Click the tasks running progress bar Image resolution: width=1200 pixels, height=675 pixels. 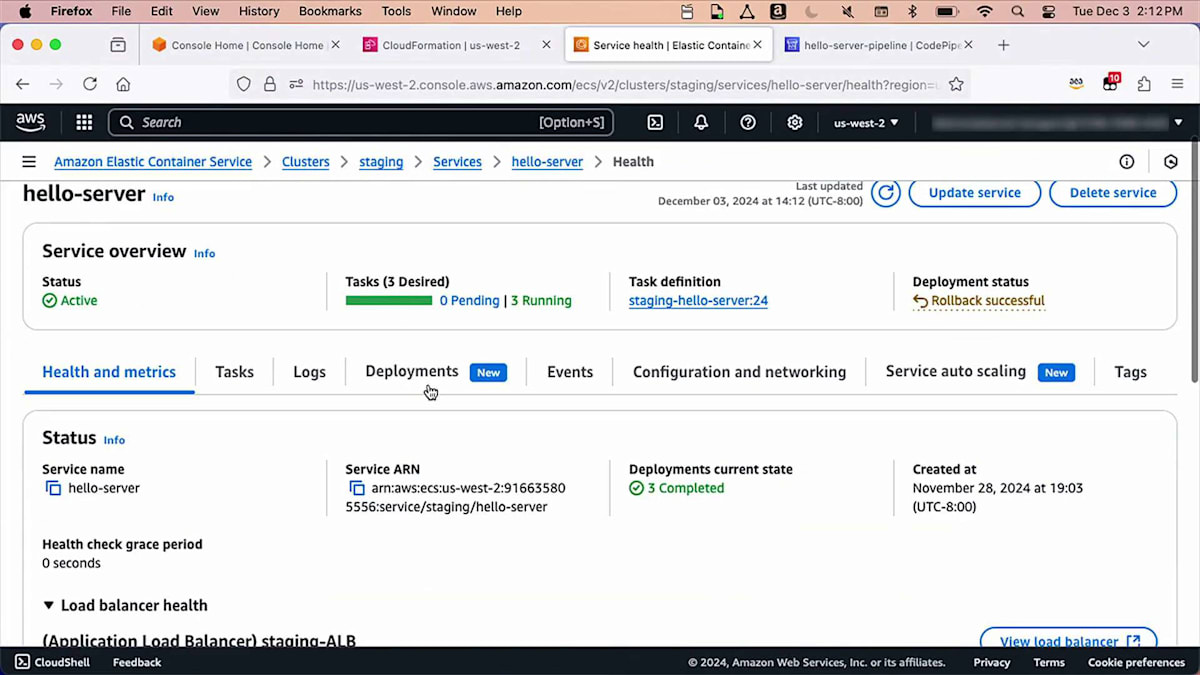[x=389, y=300]
